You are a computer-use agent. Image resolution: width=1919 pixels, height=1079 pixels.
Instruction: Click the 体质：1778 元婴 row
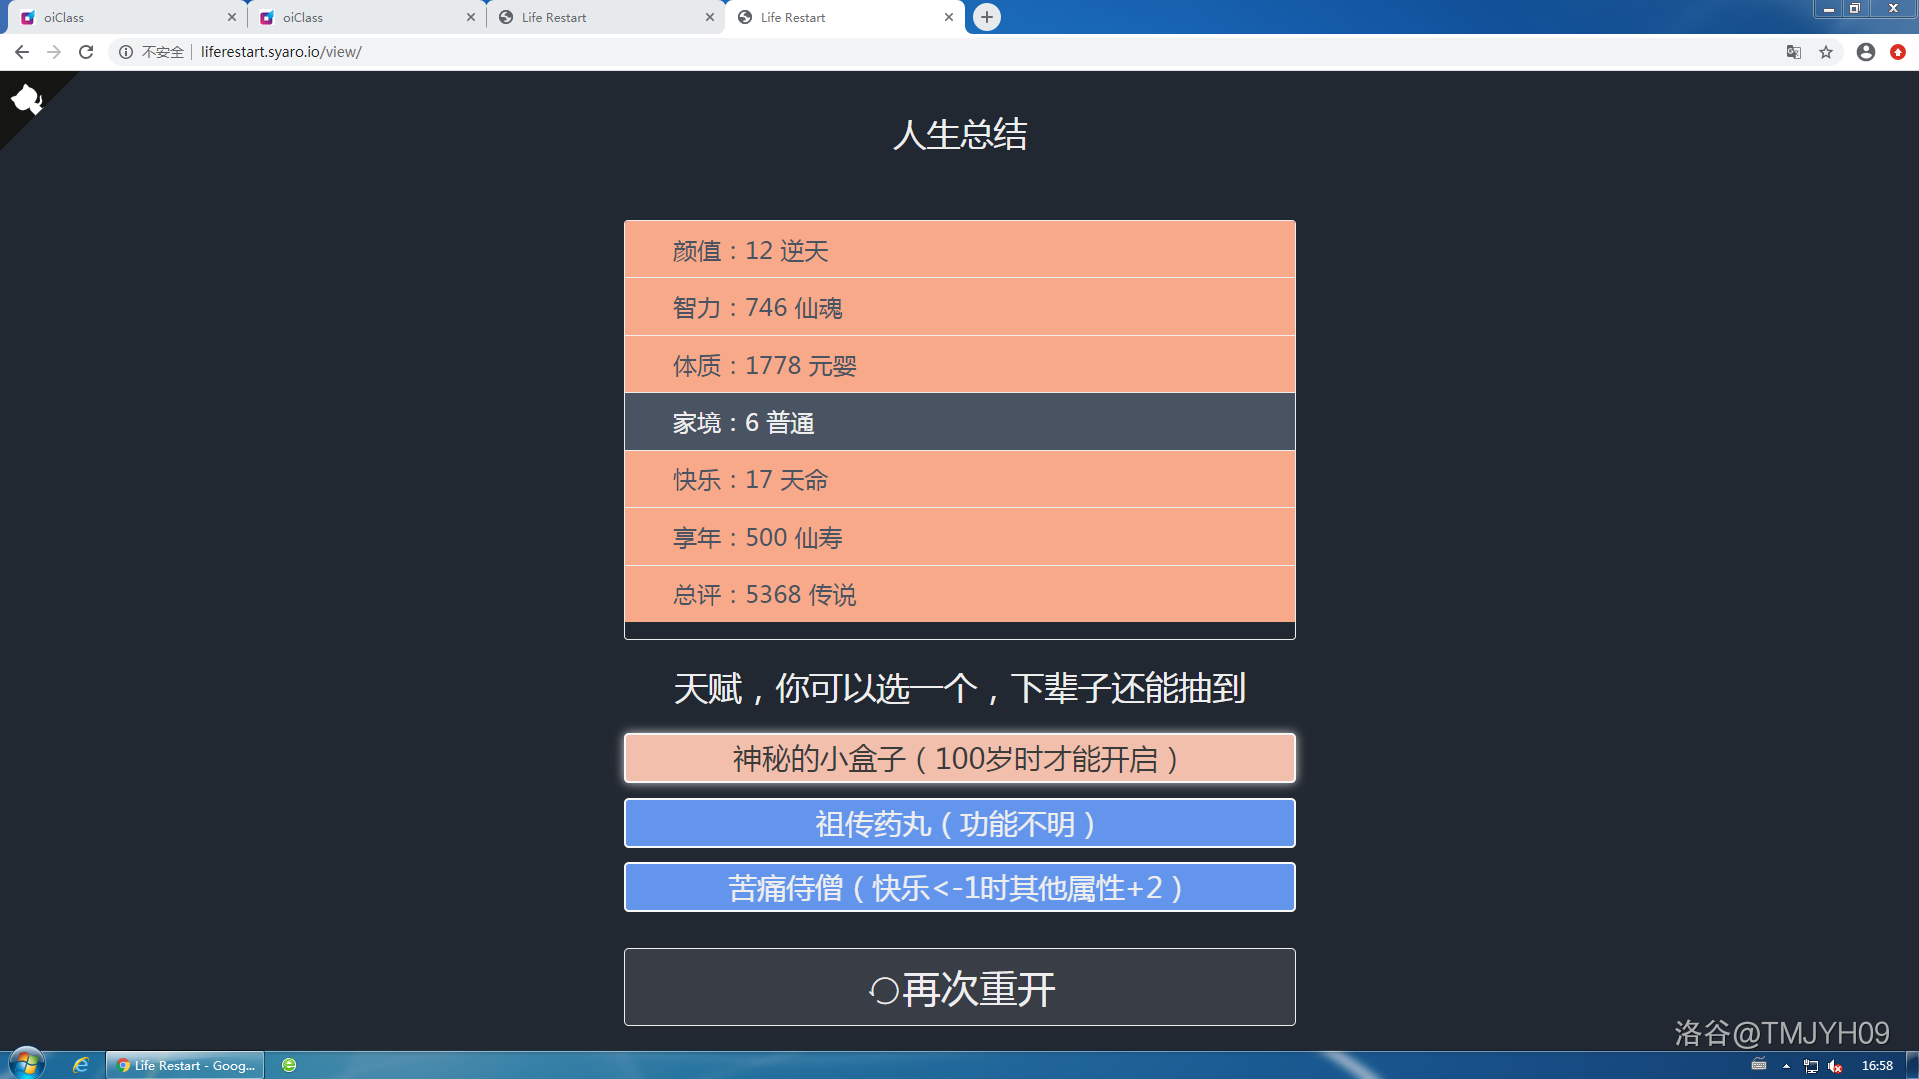[959, 365]
